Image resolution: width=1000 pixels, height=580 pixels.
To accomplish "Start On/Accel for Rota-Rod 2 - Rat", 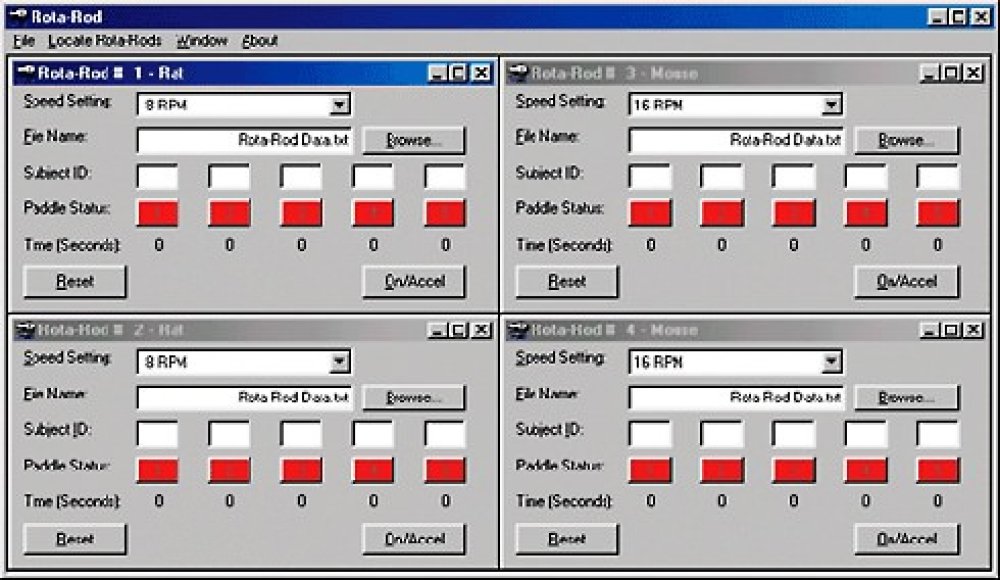I will [x=414, y=539].
